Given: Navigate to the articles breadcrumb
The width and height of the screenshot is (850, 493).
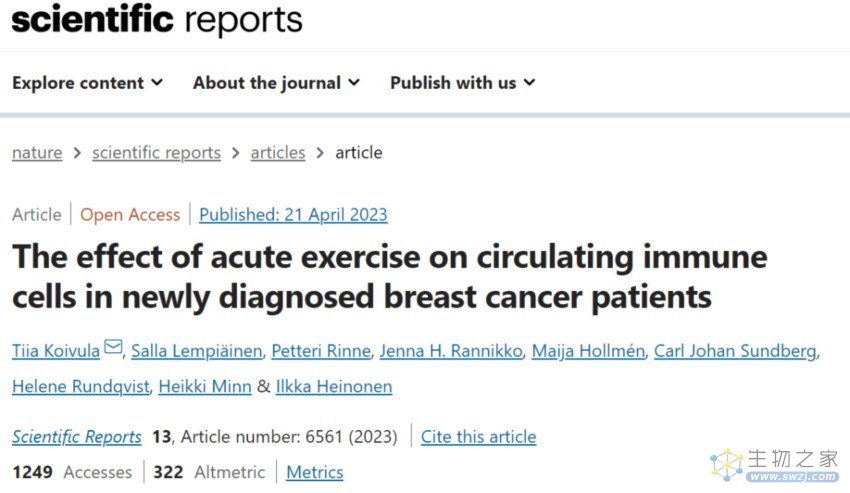Looking at the screenshot, I should [278, 153].
